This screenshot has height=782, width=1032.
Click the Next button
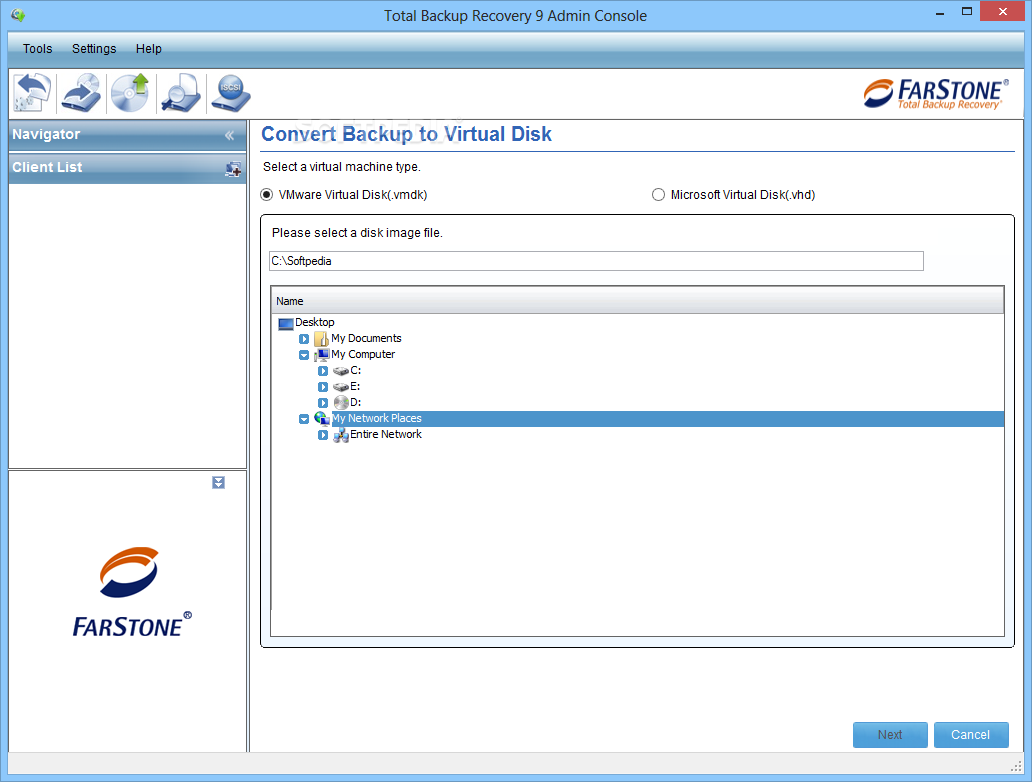[890, 735]
